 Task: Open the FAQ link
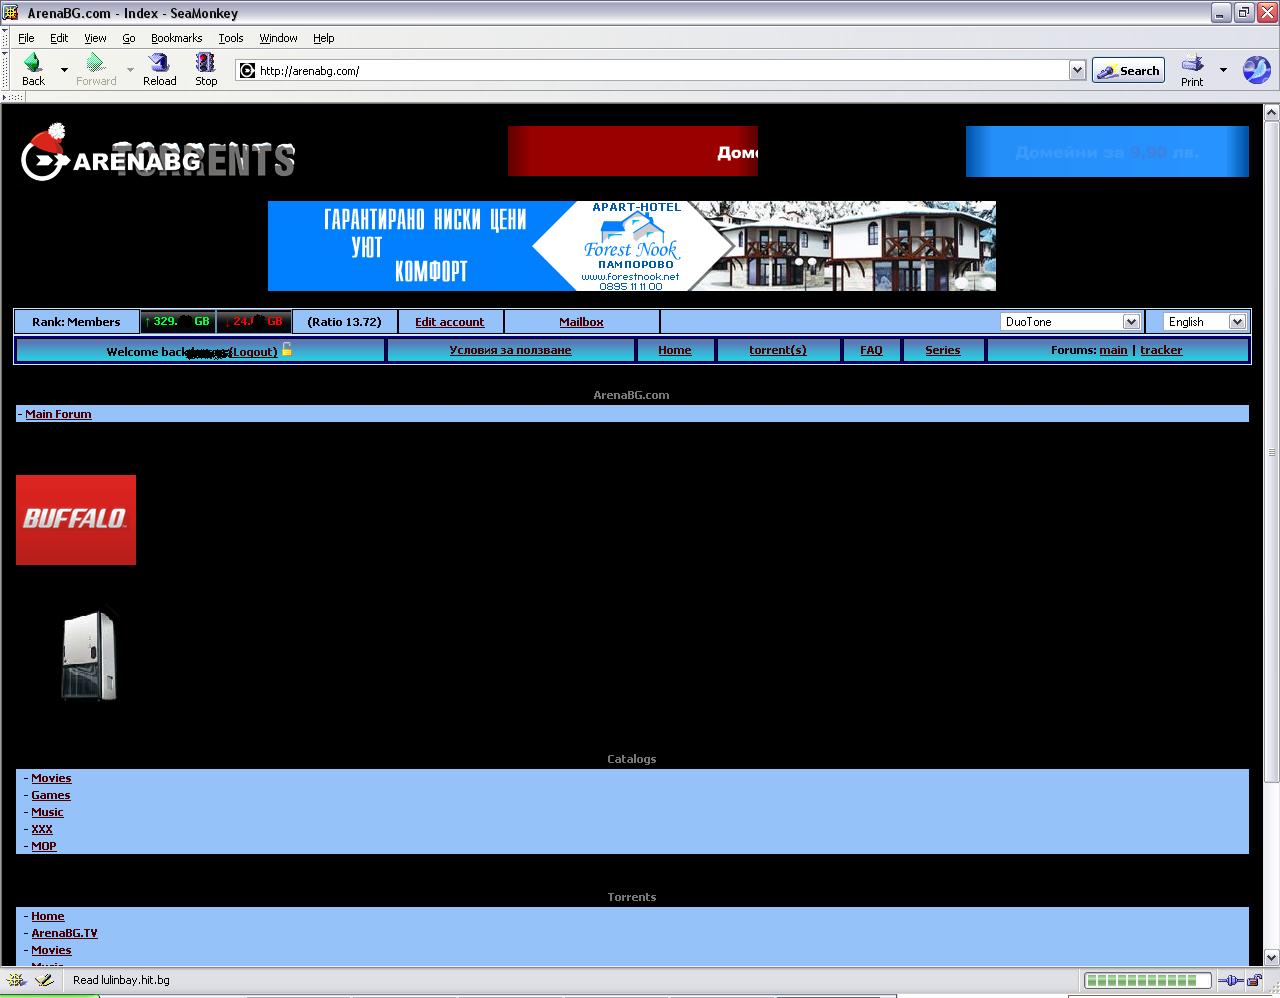click(871, 350)
